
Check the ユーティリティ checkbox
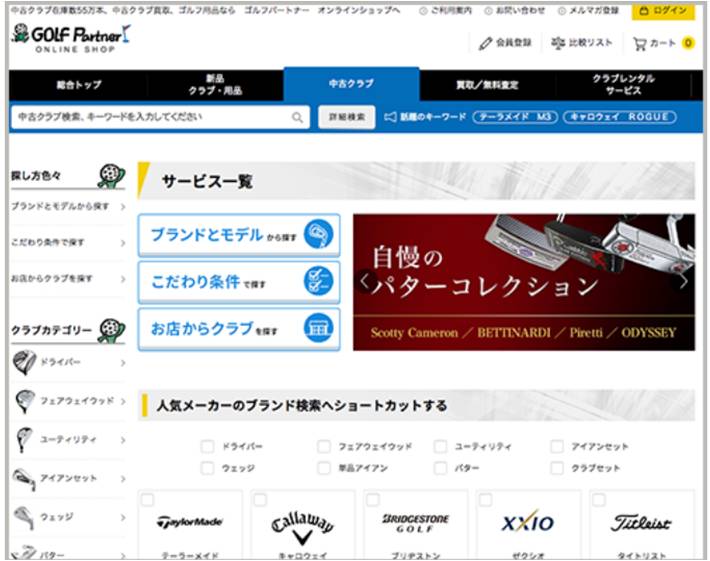(440, 446)
